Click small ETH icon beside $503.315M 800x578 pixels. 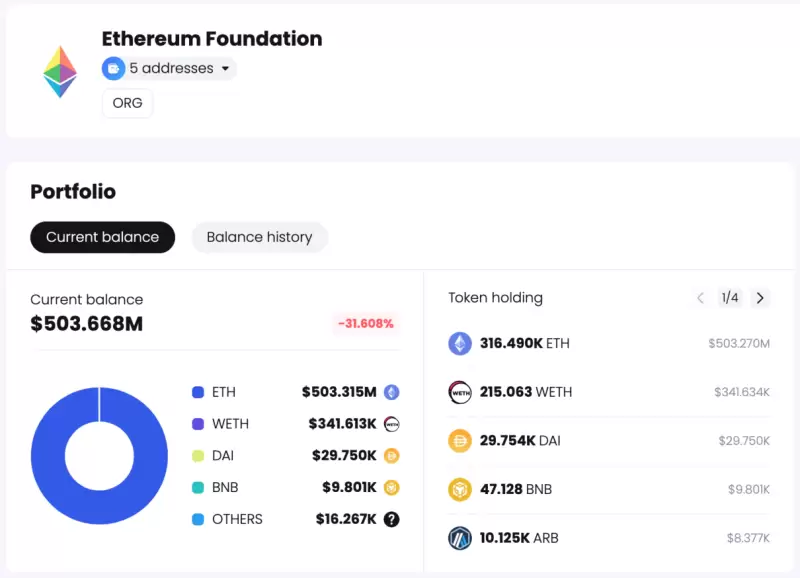coord(392,392)
